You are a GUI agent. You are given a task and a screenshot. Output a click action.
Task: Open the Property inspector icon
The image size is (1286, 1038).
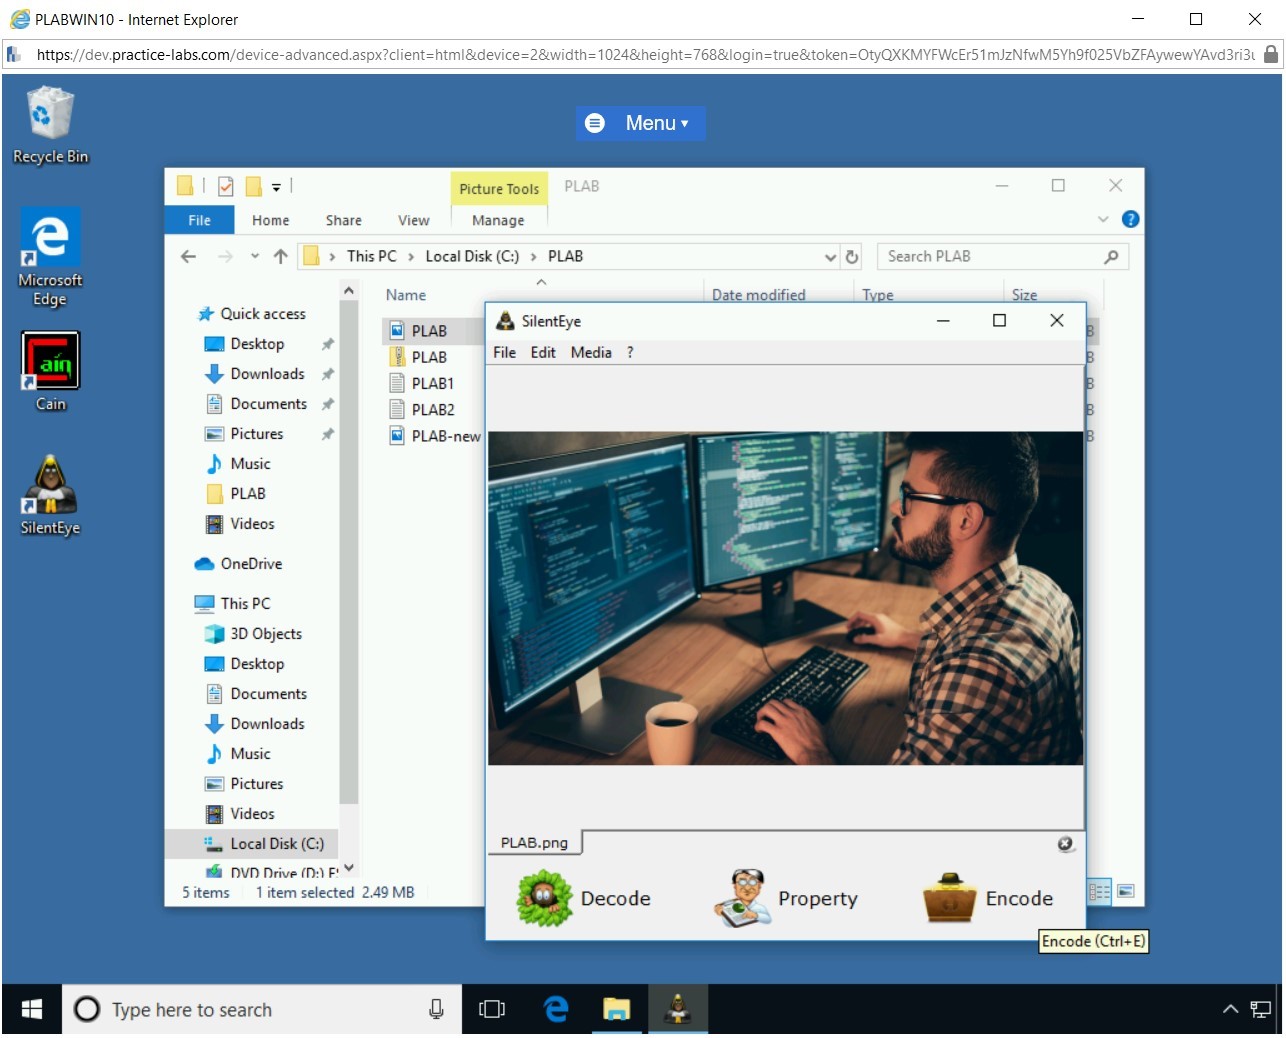point(742,898)
